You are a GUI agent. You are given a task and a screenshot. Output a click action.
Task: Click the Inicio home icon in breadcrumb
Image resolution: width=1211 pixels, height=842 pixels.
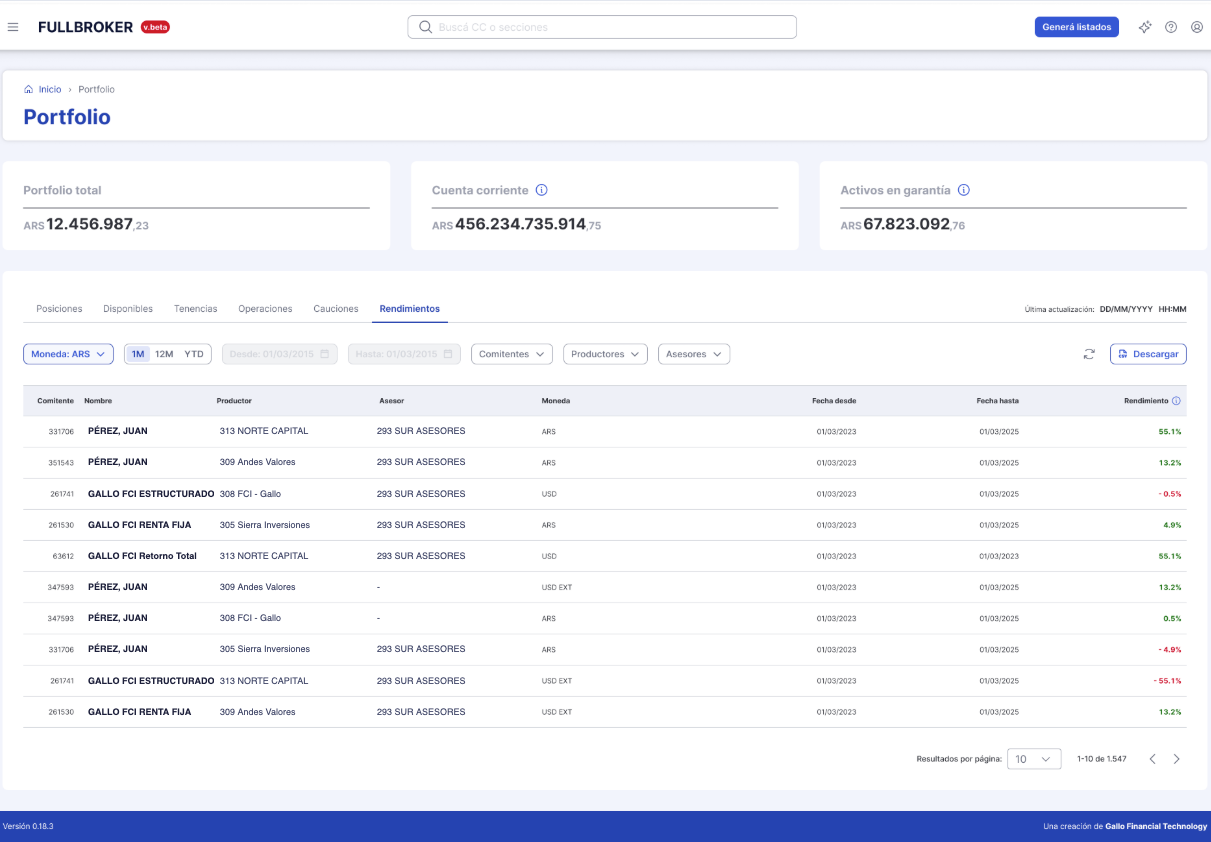coord(29,89)
